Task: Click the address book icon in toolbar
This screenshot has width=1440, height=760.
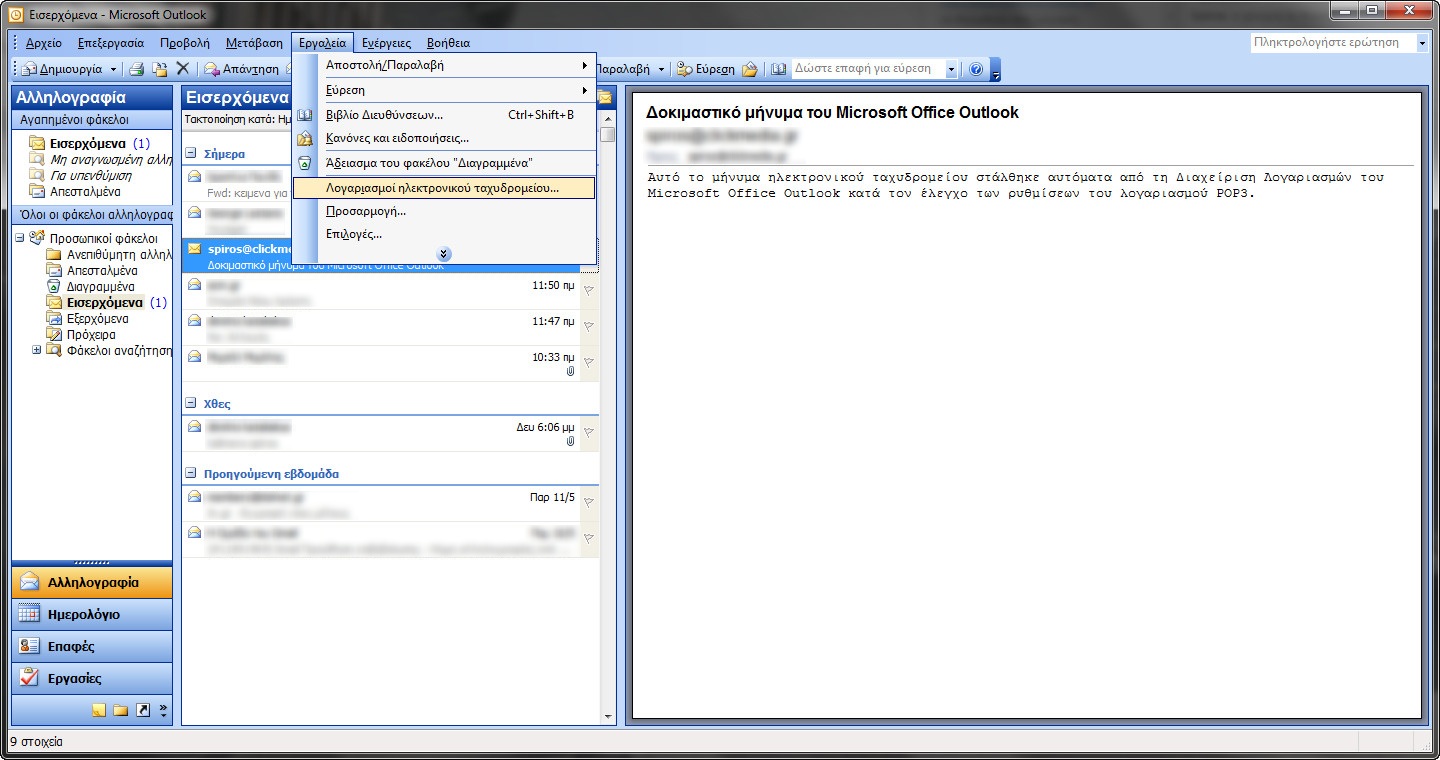Action: point(779,69)
